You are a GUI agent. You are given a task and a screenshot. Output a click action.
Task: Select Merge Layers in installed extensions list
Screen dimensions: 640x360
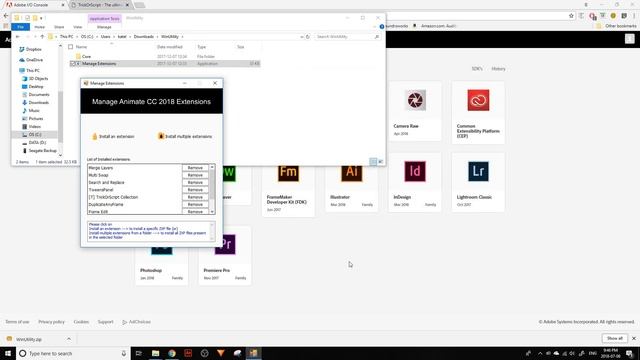coord(101,168)
